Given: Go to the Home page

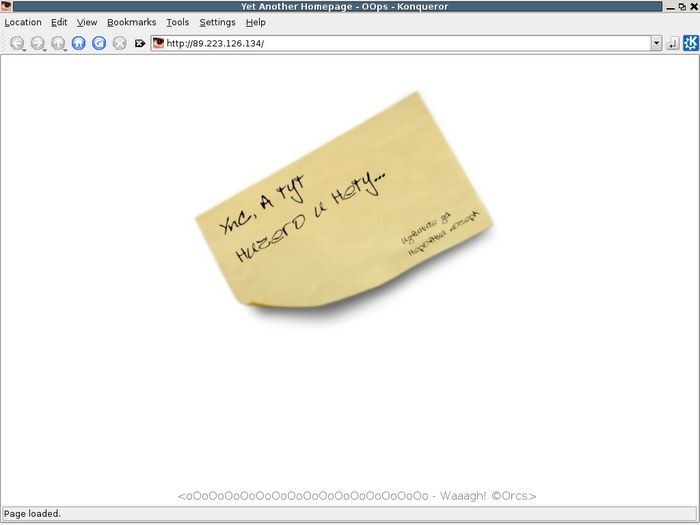Looking at the screenshot, I should 79,44.
